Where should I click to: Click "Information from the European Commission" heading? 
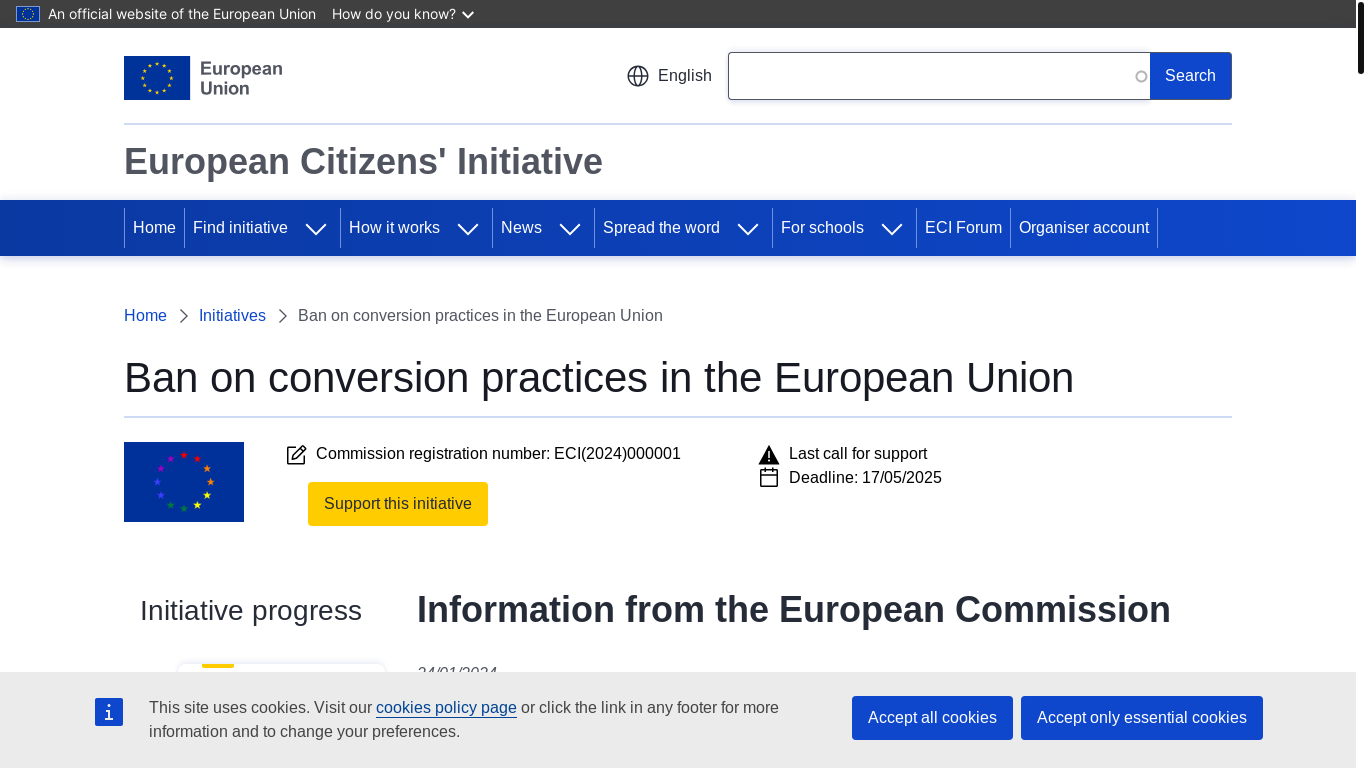tap(794, 610)
